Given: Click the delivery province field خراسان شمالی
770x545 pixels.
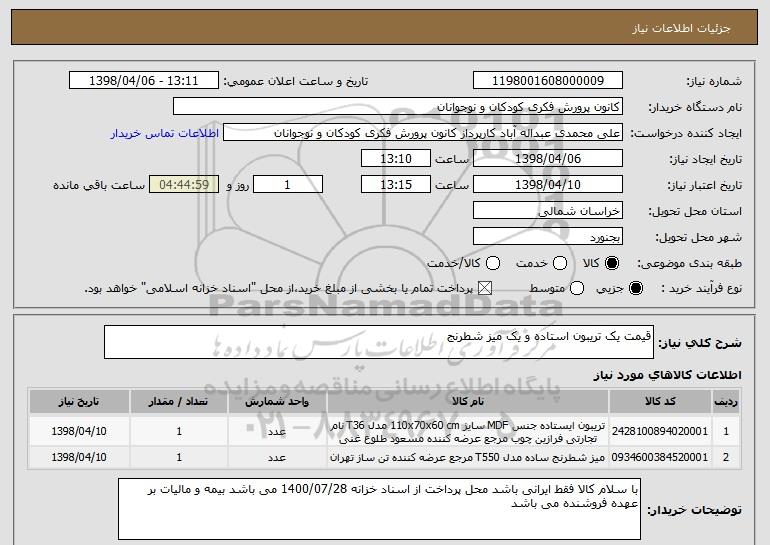Looking at the screenshot, I should 548,211.
